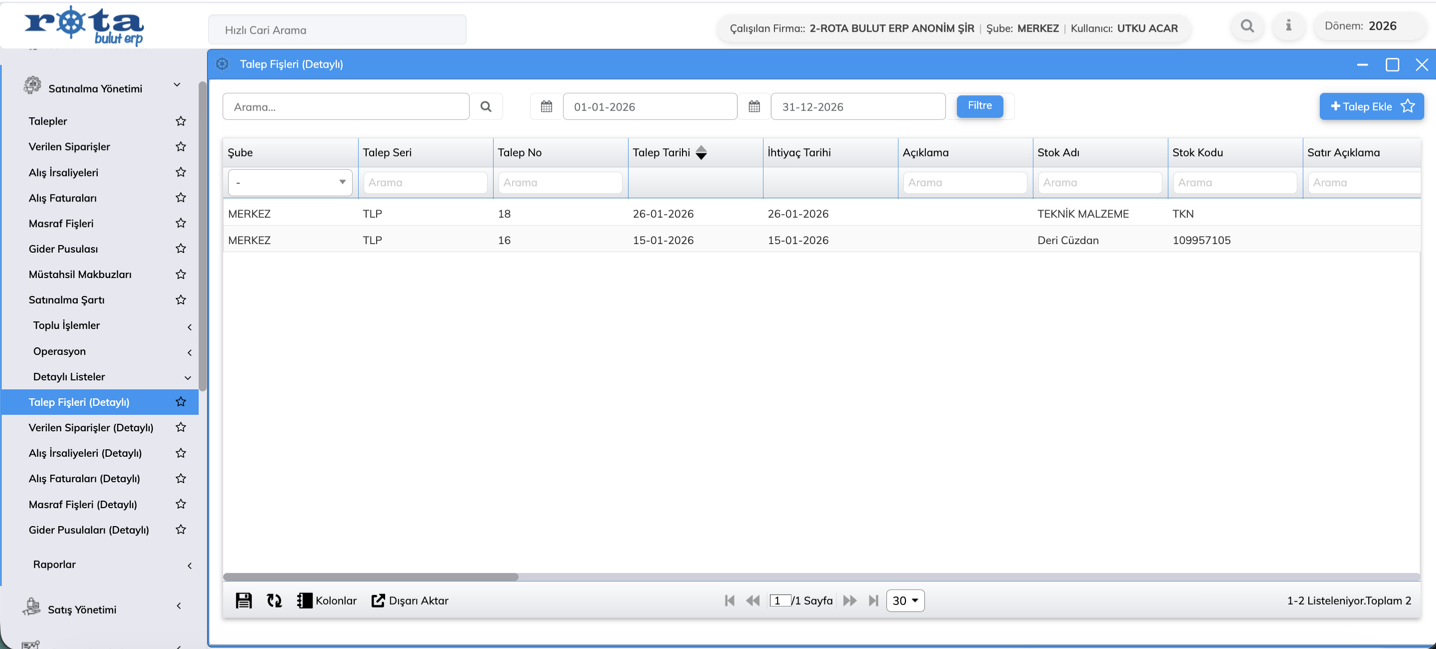This screenshot has width=1436, height=649.
Task: Click the grid's horizontal scrollbar
Action: (x=371, y=577)
